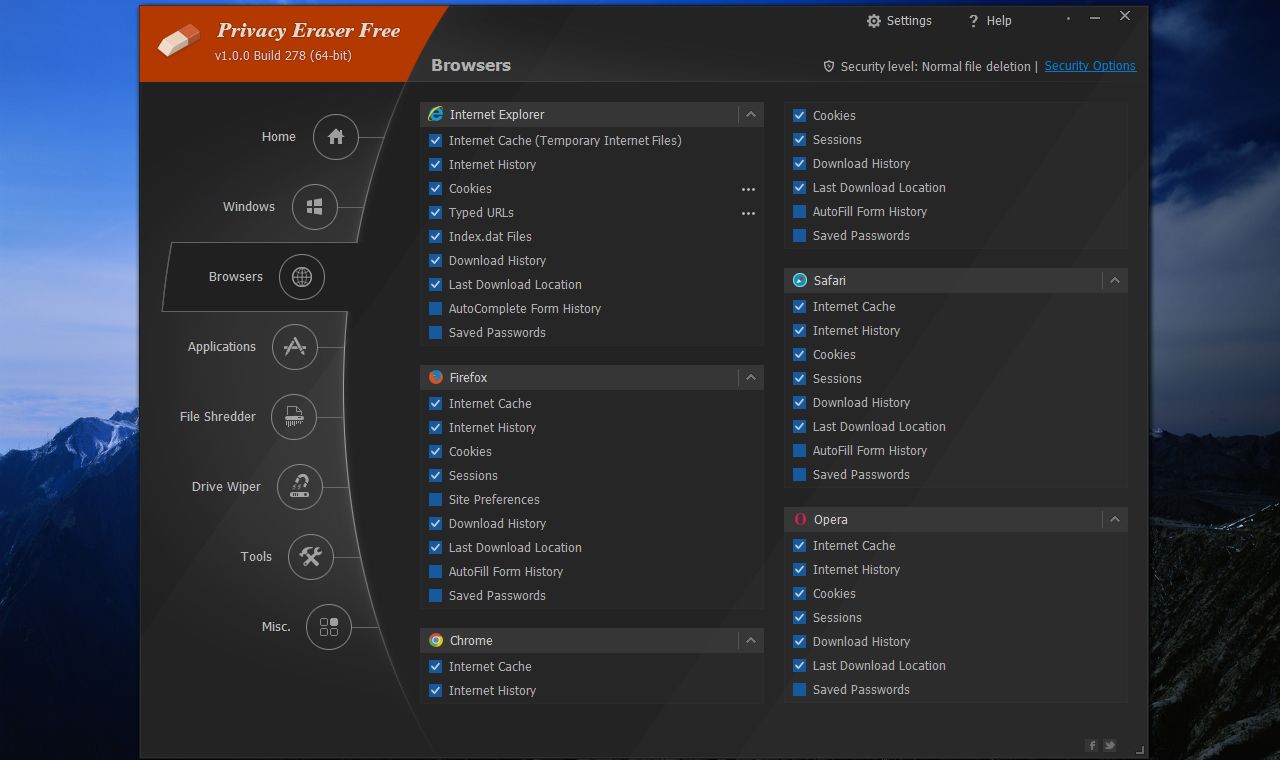Image resolution: width=1280 pixels, height=760 pixels.
Task: Uncheck Firefox Sessions checkbox
Action: click(x=435, y=475)
